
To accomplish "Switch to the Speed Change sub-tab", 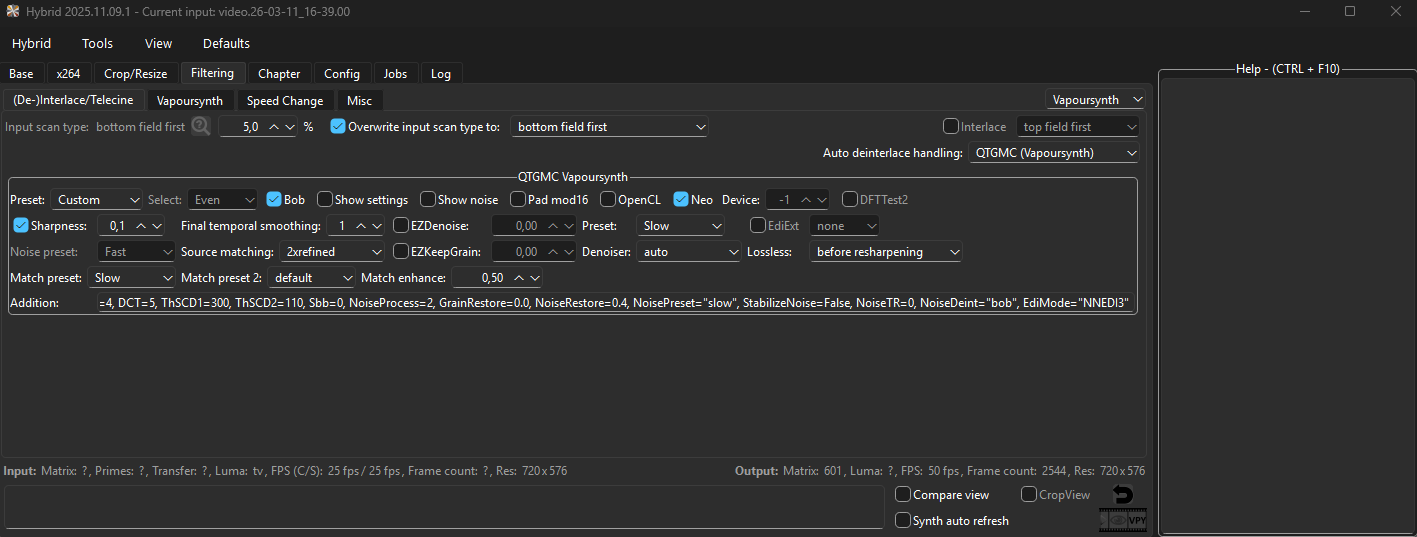I will pyautogui.click(x=285, y=100).
